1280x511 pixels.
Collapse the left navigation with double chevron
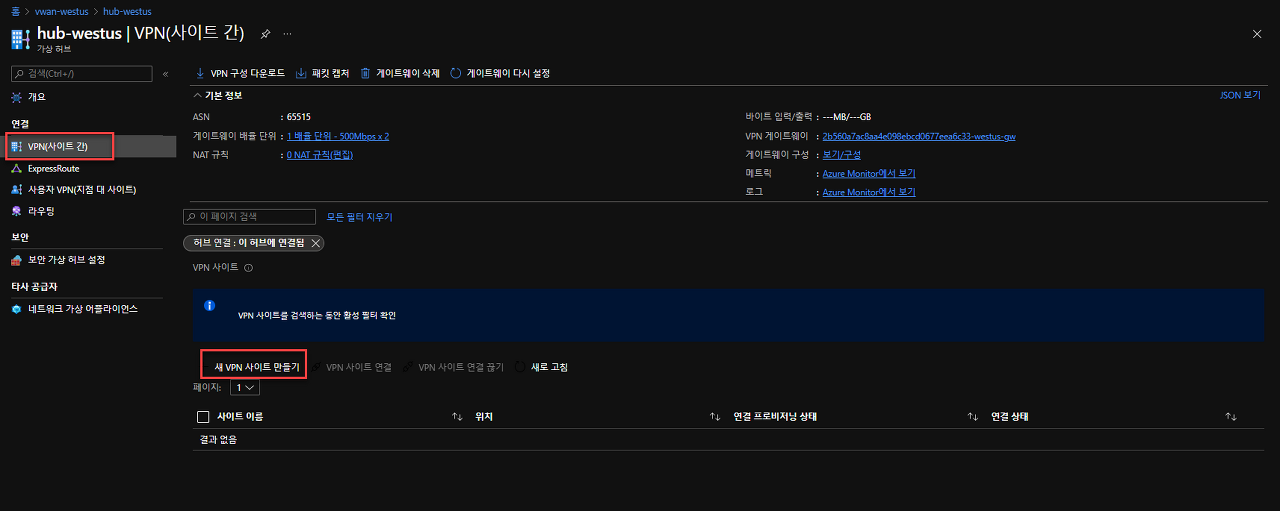pyautogui.click(x=166, y=74)
